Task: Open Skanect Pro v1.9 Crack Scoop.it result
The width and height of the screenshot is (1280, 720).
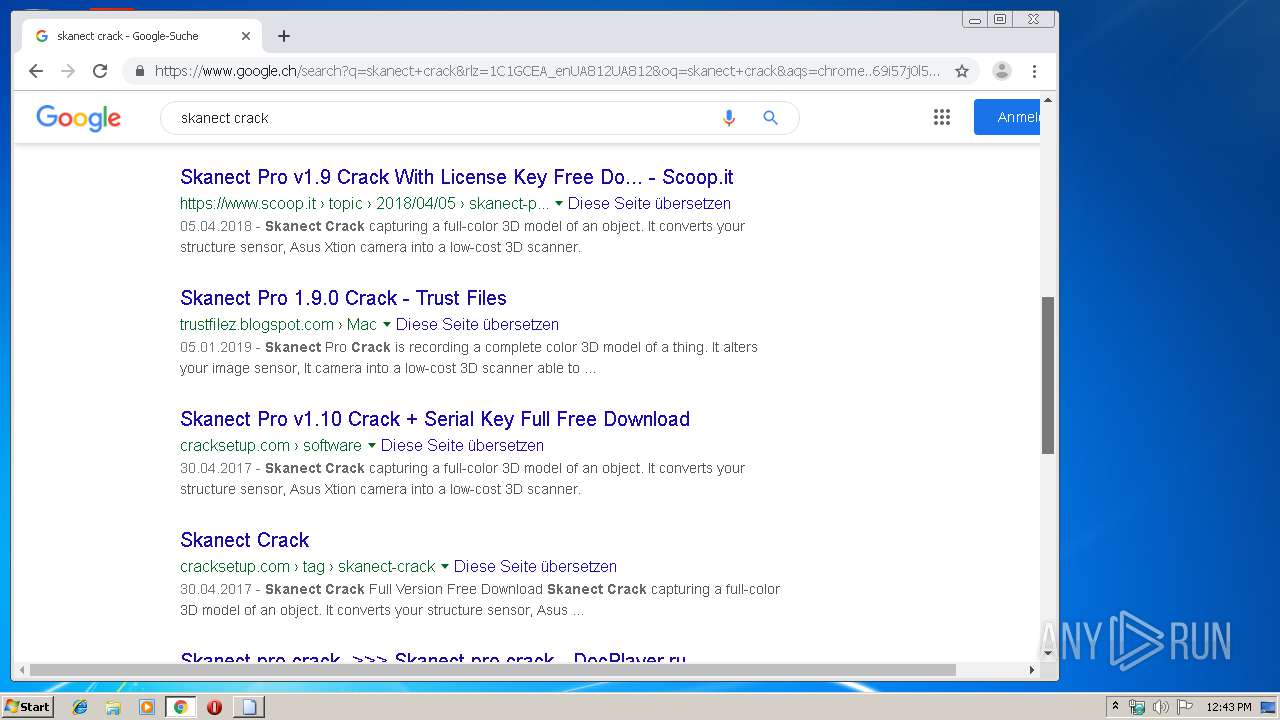Action: point(456,177)
